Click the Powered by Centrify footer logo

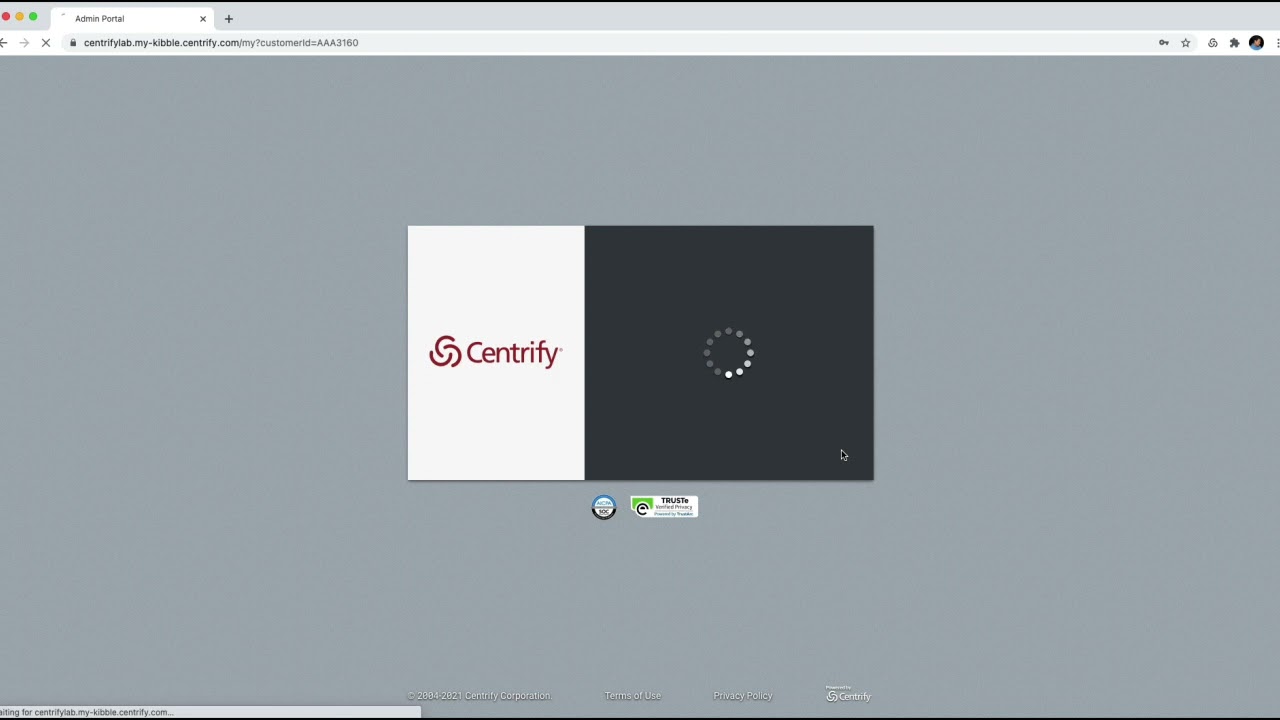848,694
